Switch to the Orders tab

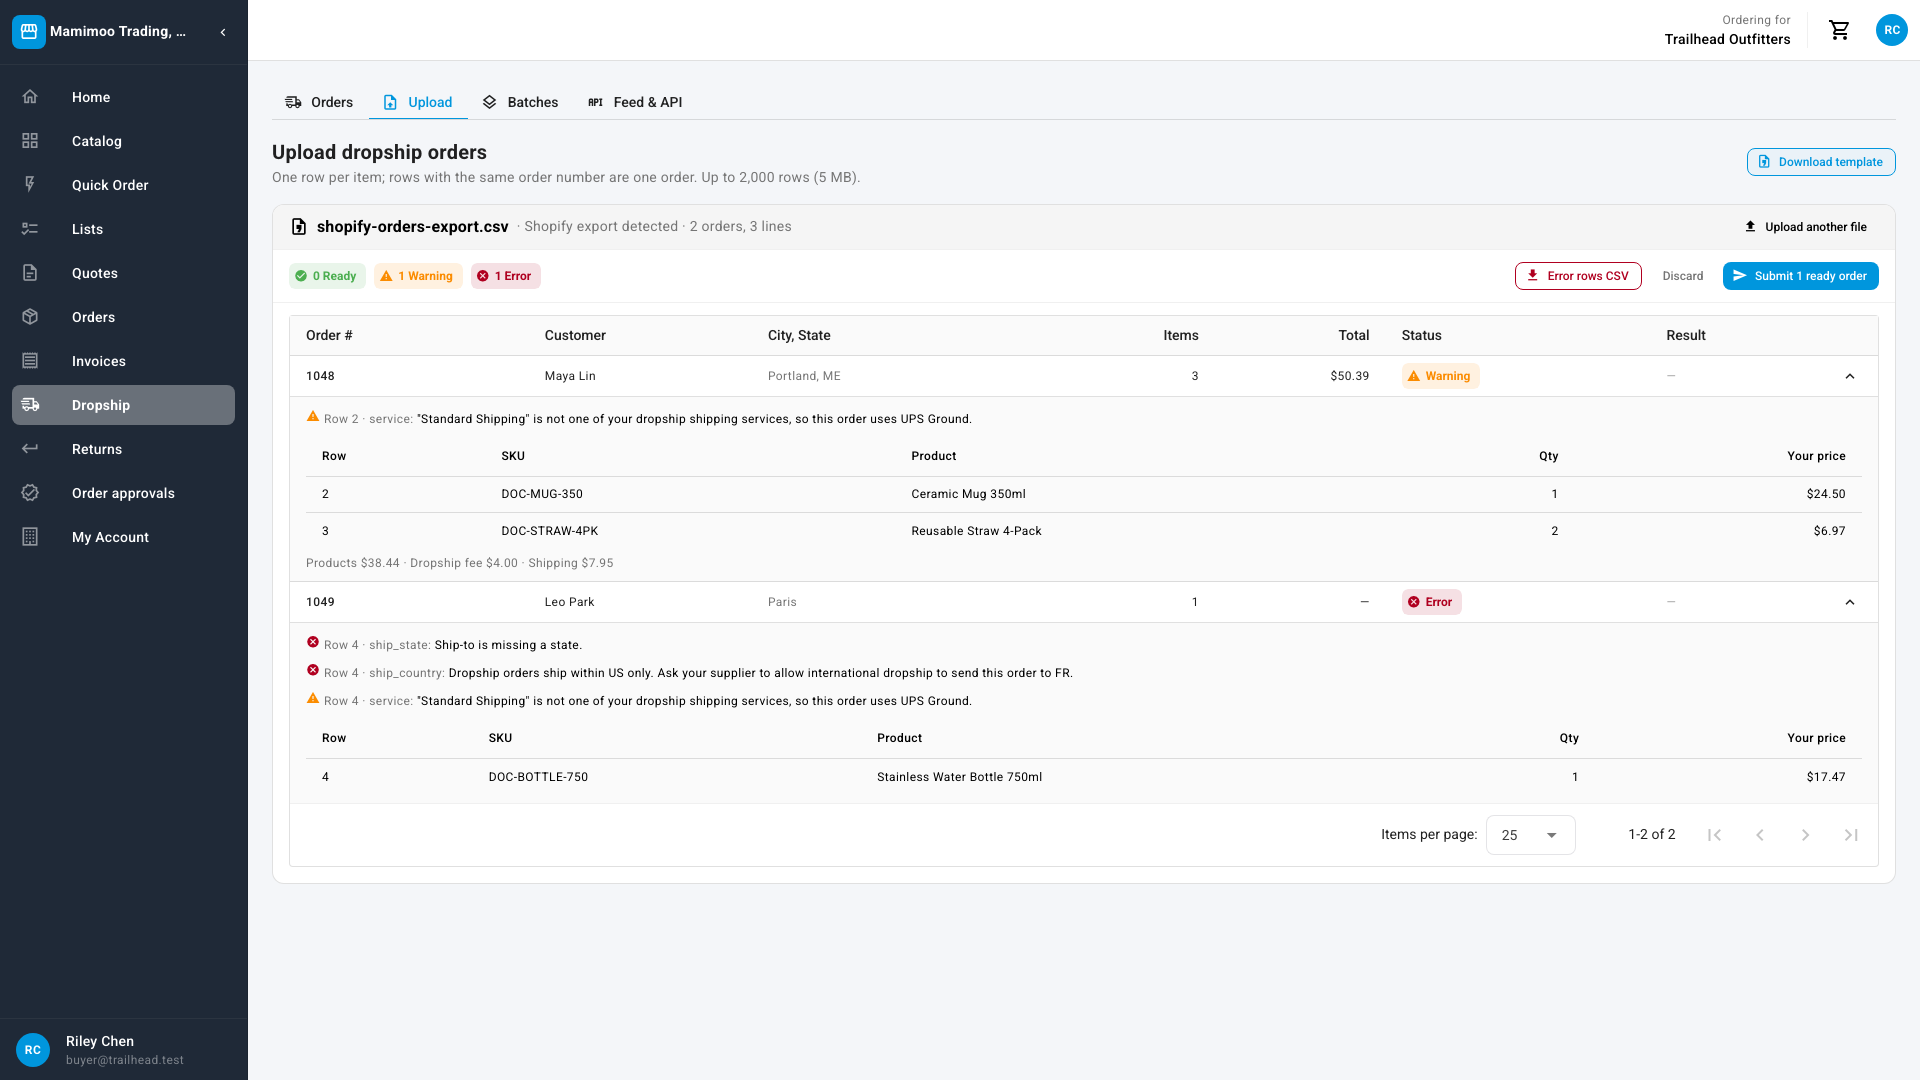tap(319, 102)
